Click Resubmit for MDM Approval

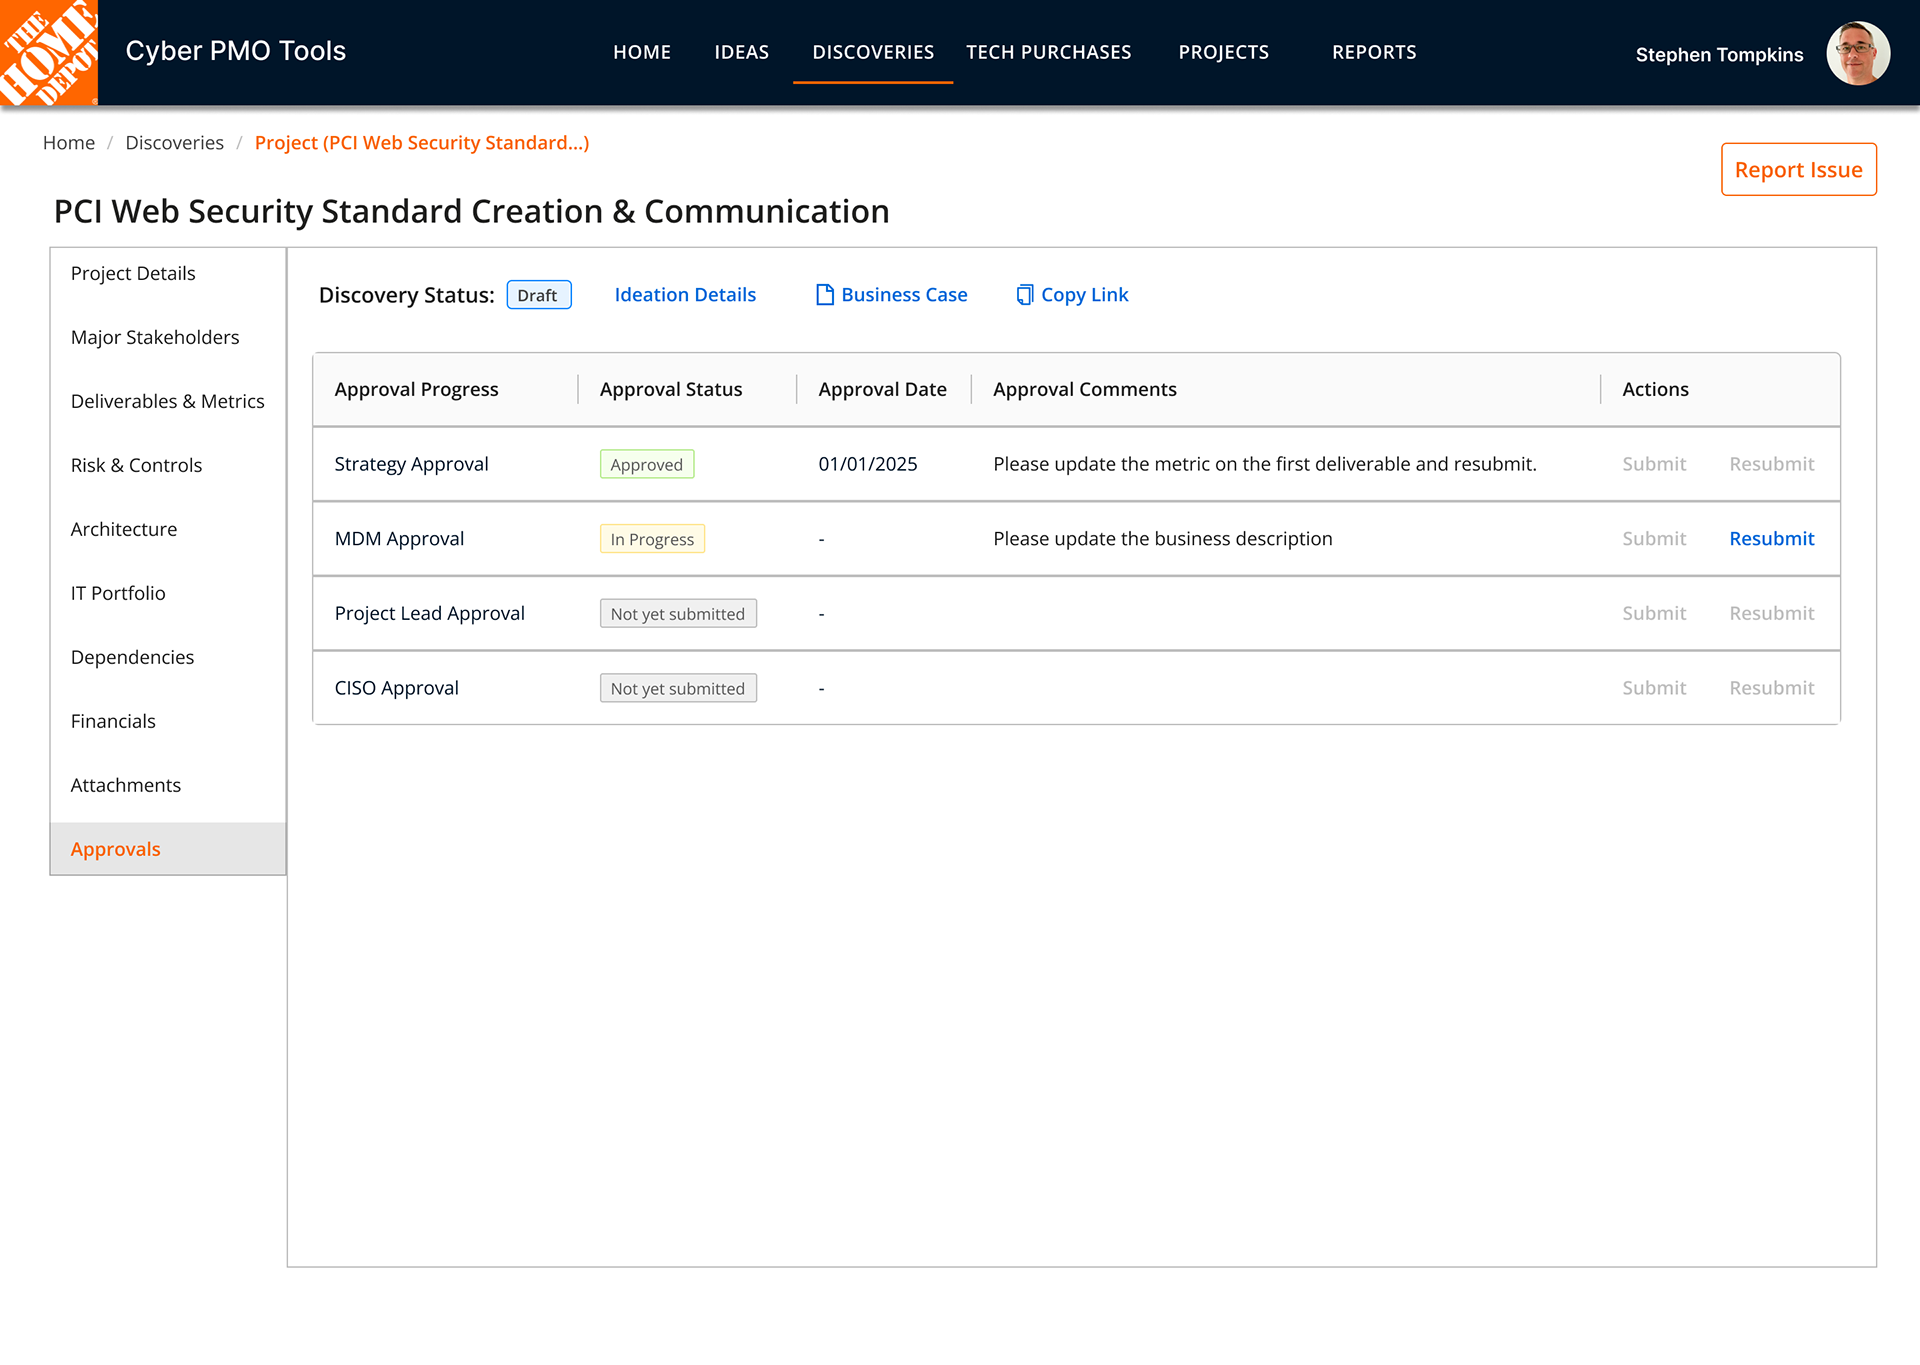pyautogui.click(x=1771, y=539)
